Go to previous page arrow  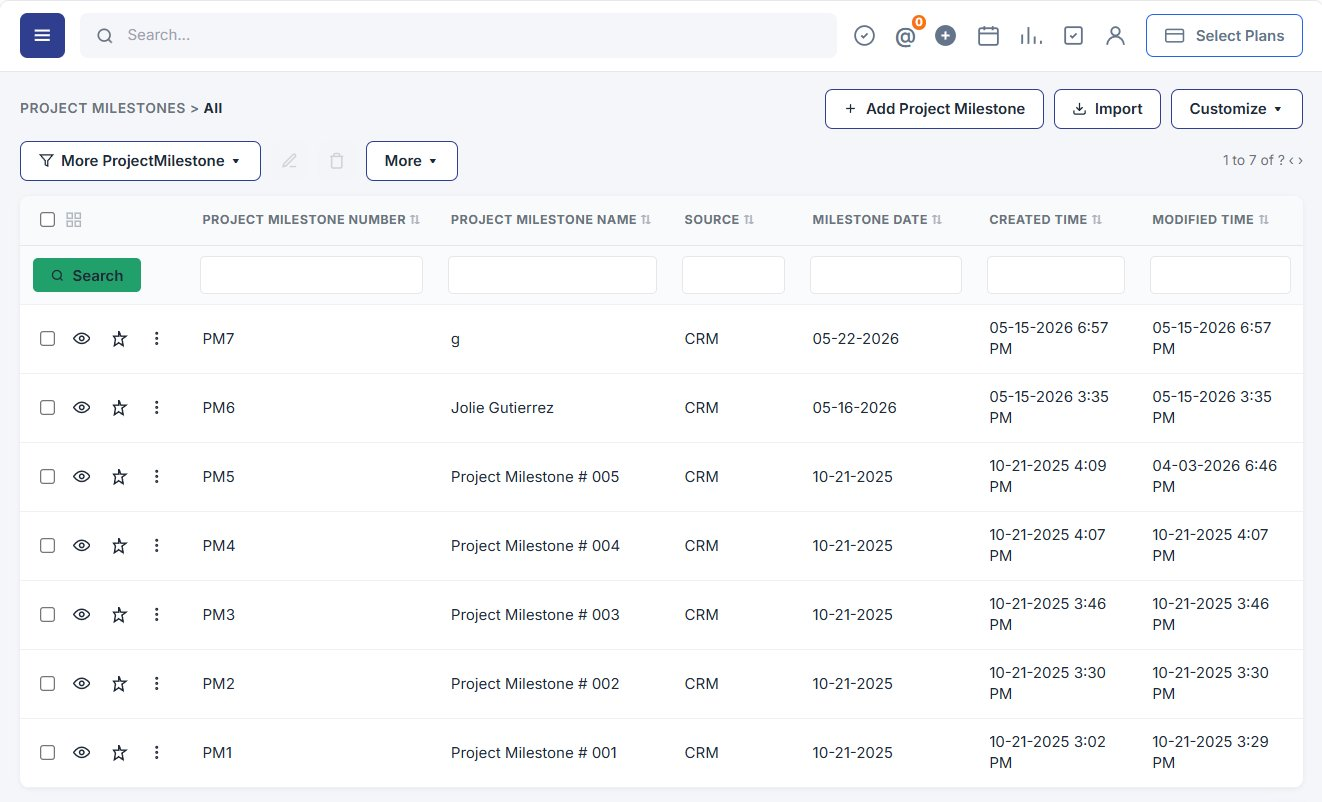pos(1291,160)
